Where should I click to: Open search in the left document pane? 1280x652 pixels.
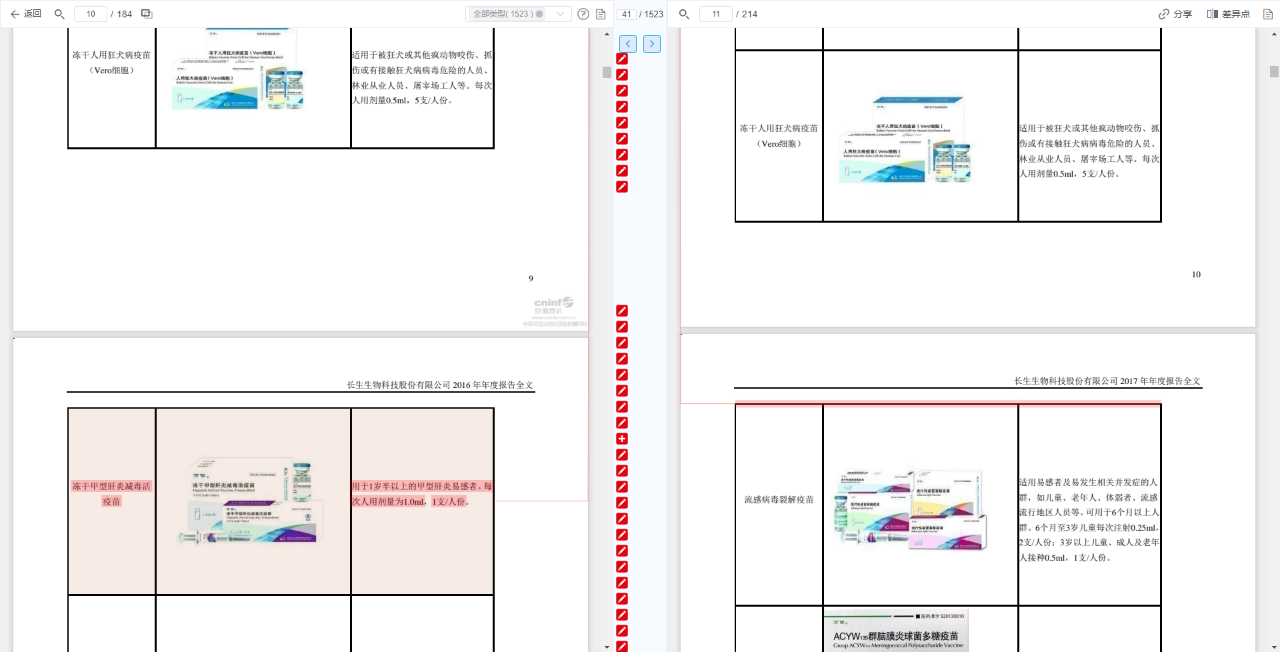click(59, 14)
